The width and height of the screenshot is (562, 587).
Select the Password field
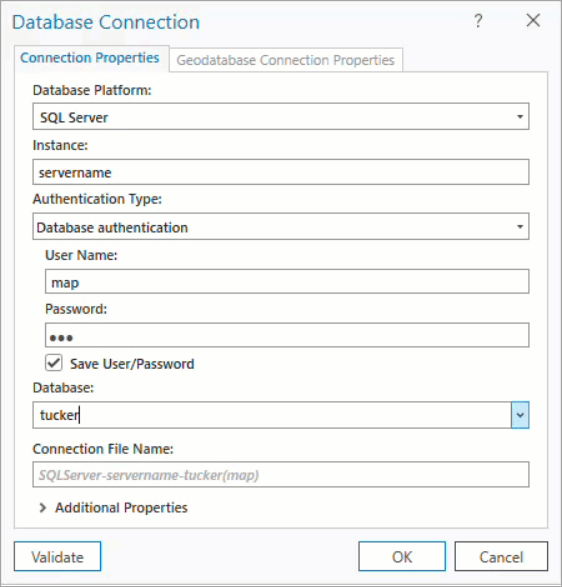287,335
